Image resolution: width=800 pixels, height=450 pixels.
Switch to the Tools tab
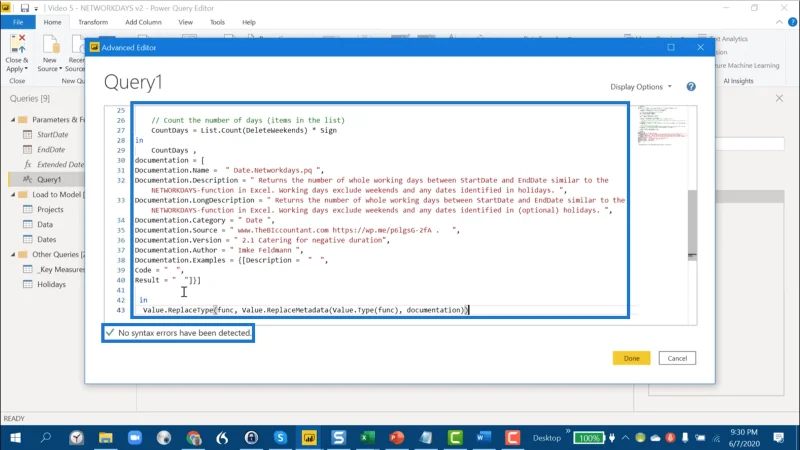tap(217, 22)
